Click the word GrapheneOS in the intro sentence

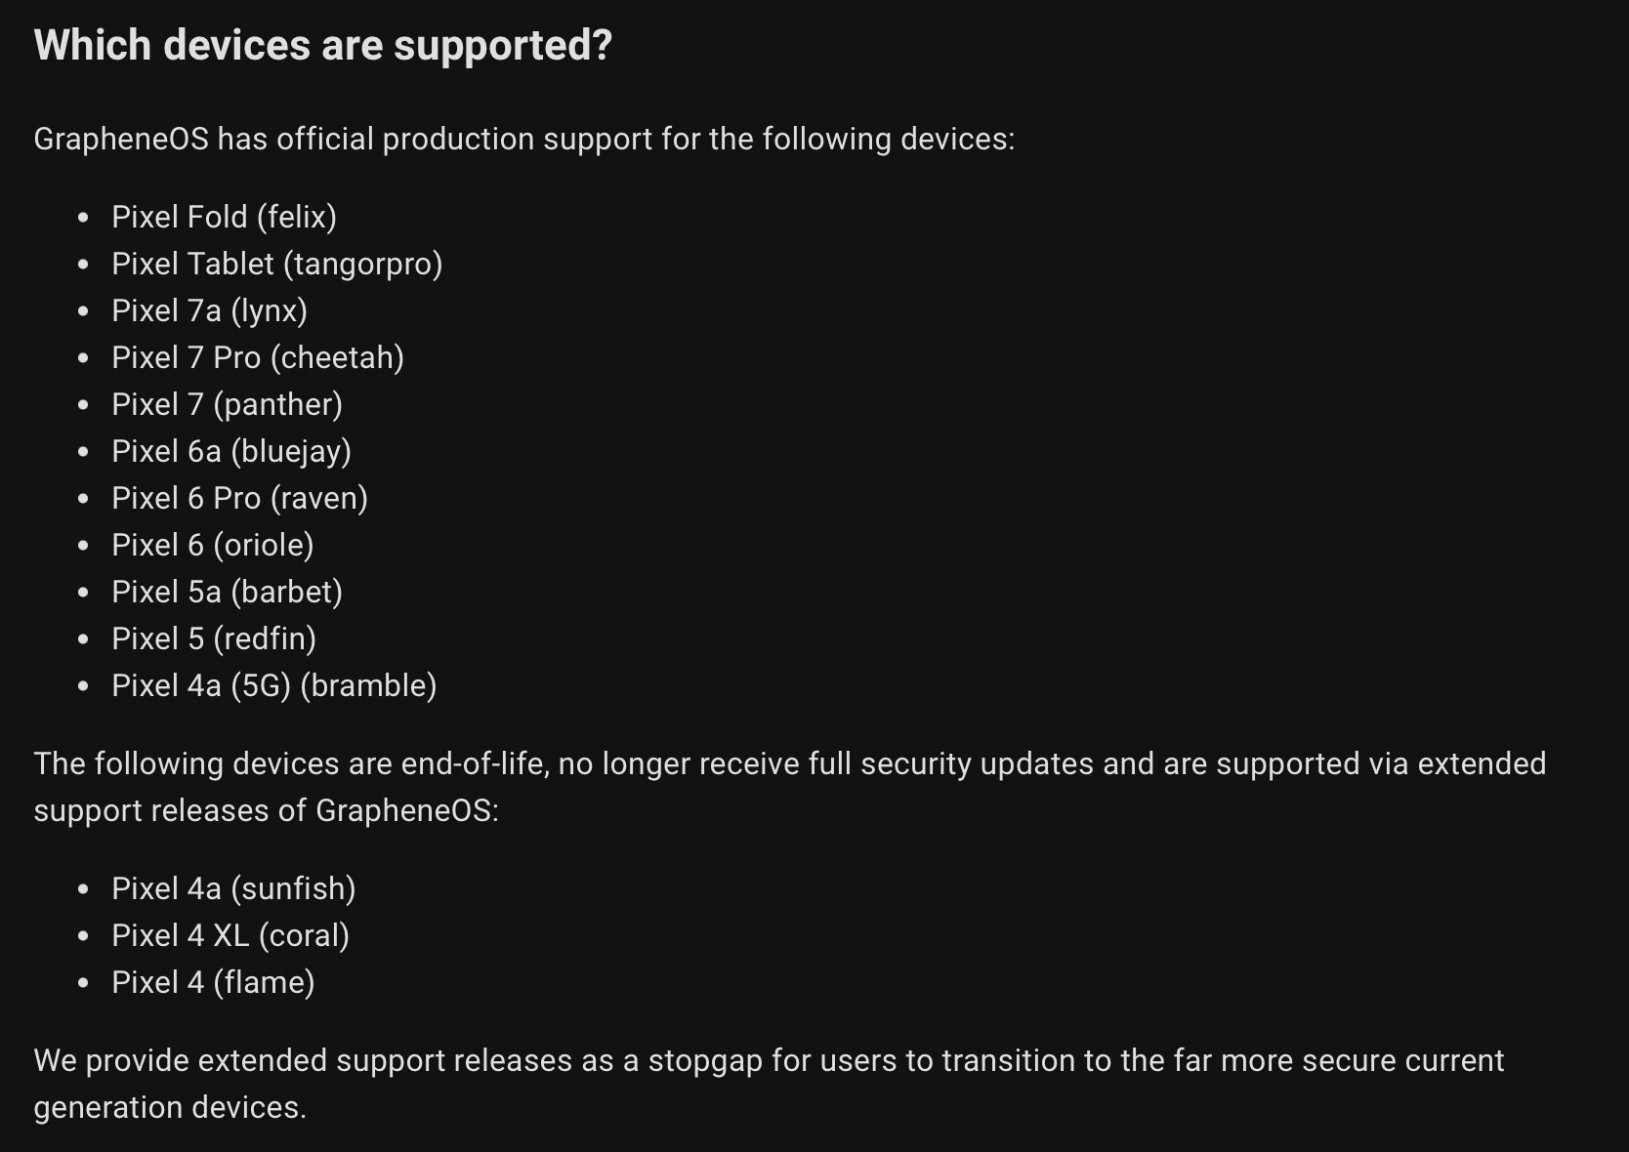121,139
